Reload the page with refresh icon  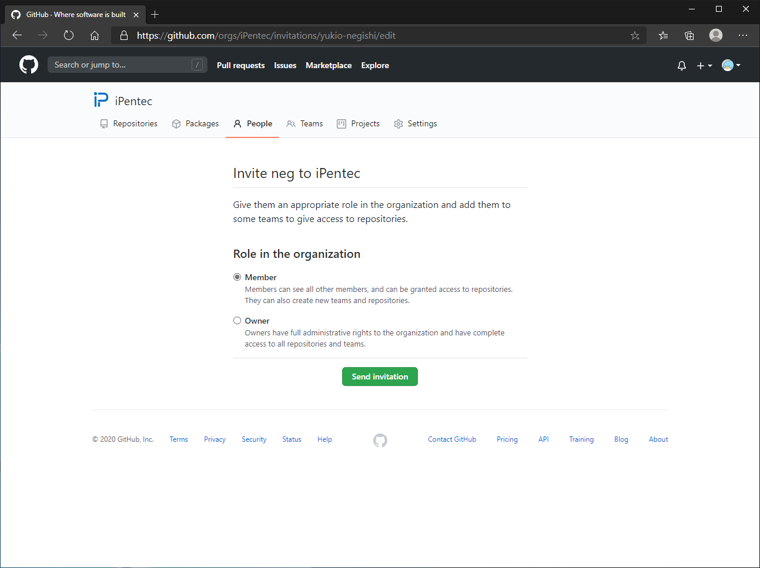69,35
